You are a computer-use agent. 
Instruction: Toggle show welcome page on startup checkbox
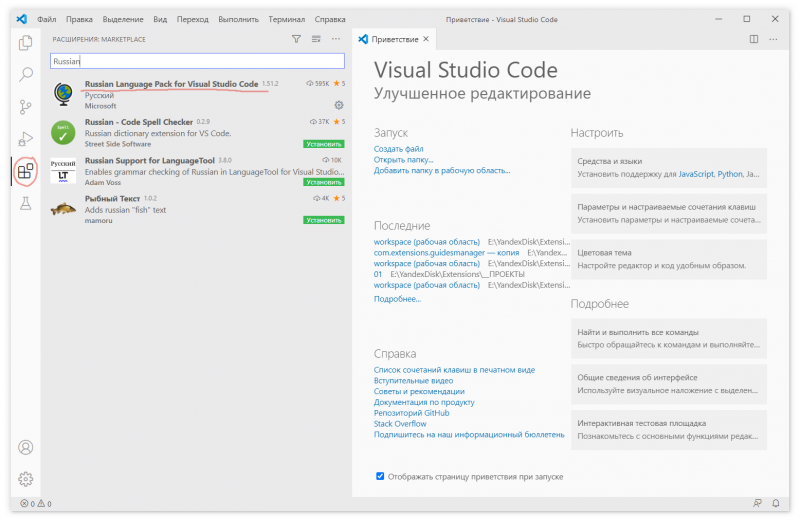tap(380, 476)
